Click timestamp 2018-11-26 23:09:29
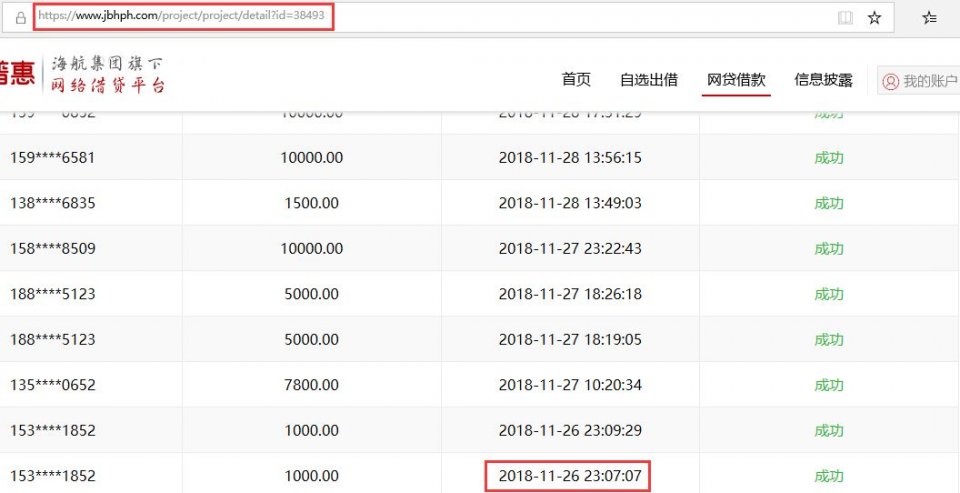This screenshot has height=493, width=960. point(570,431)
